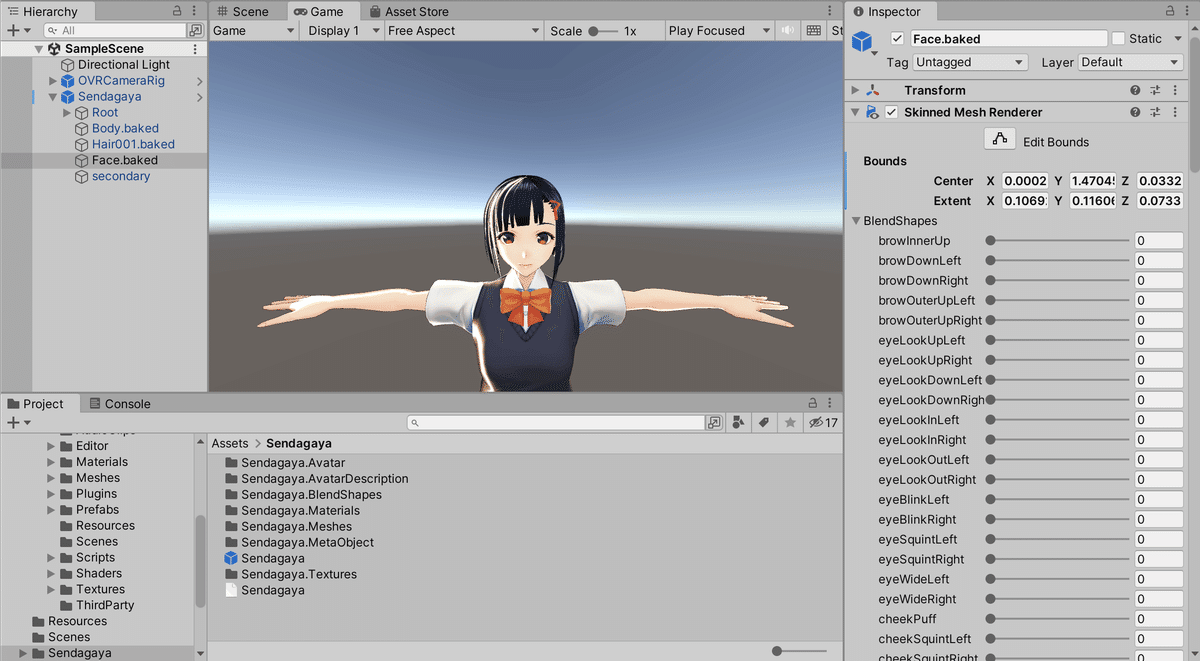
Task: Open Transform component presets icon
Action: pyautogui.click(x=1155, y=90)
